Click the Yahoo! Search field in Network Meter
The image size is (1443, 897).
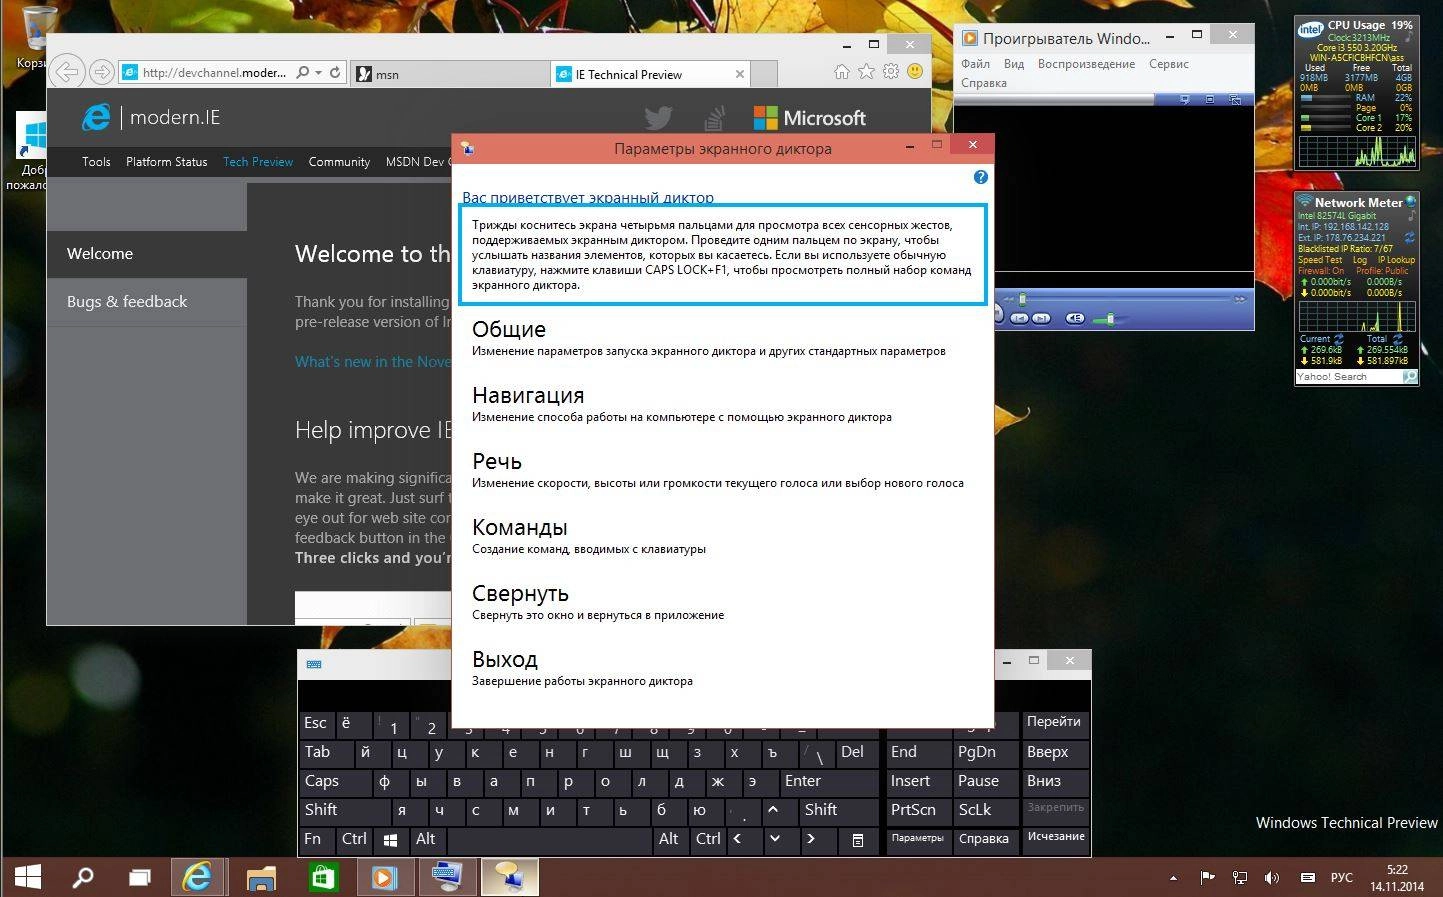[1347, 377]
